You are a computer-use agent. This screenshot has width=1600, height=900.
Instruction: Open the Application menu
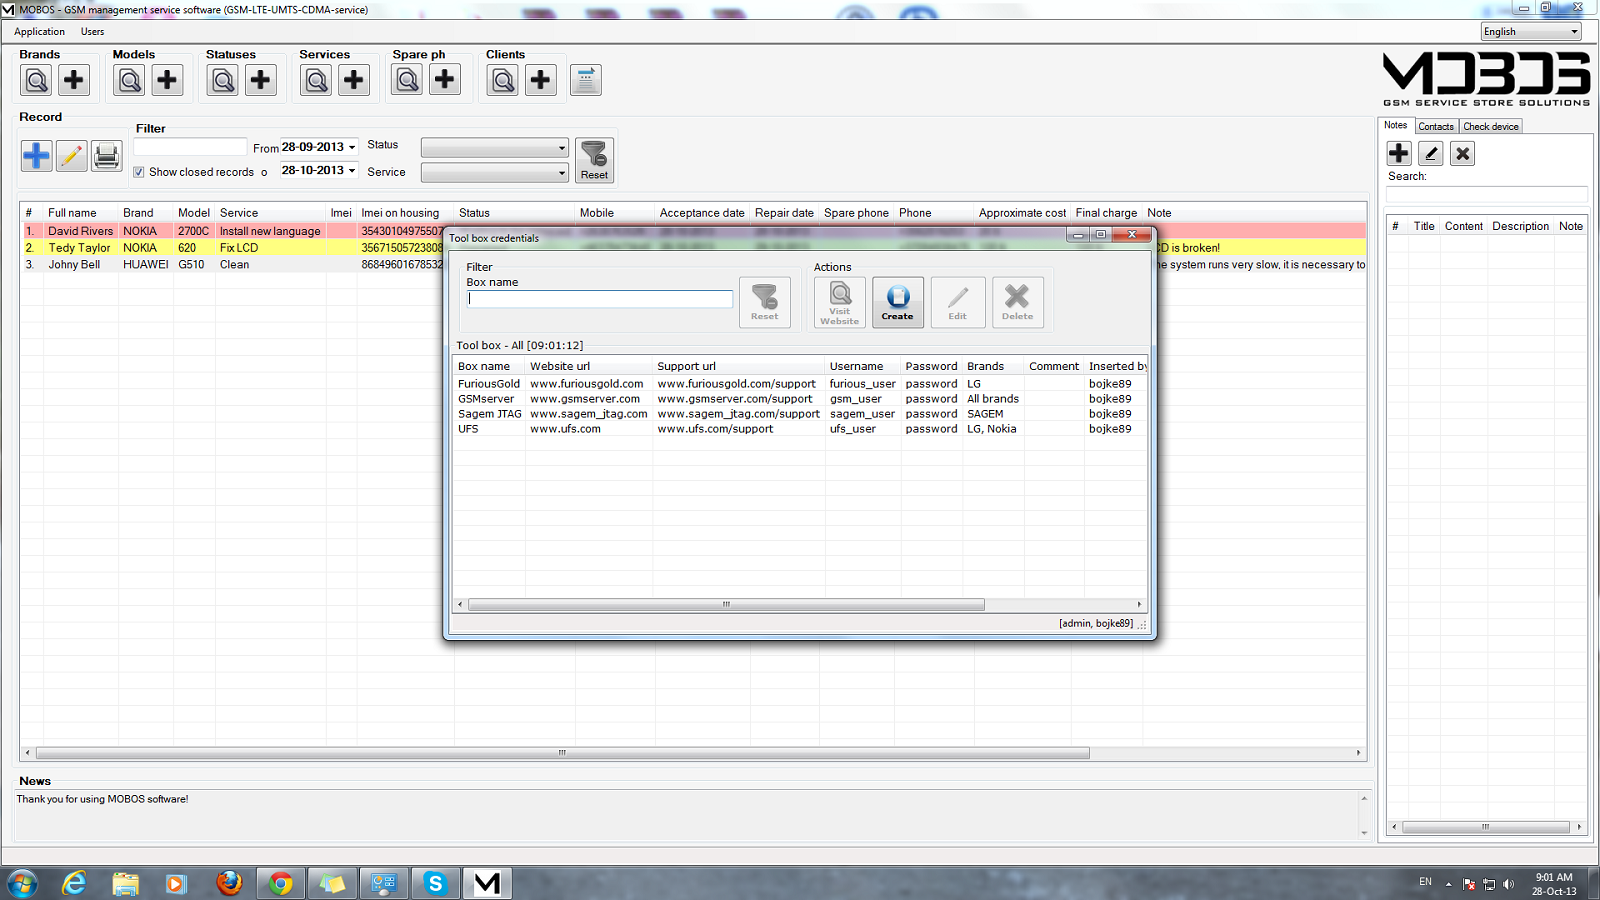pyautogui.click(x=39, y=31)
